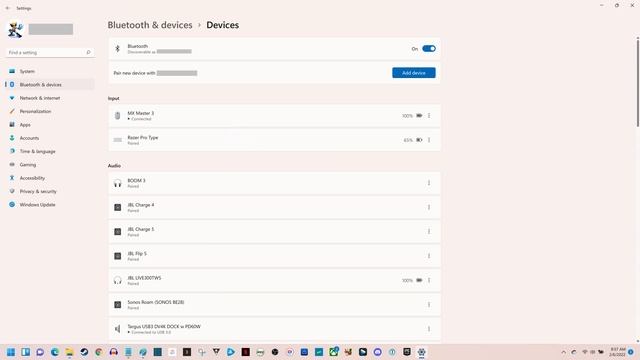Select Bluetooth & devices in sidebar
This screenshot has height=360, width=640.
49,84
